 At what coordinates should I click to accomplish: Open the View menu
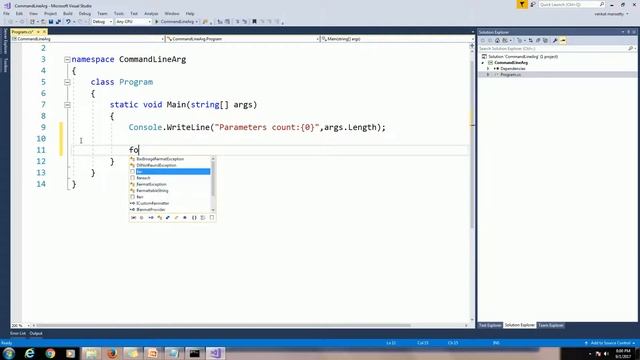(33, 13)
